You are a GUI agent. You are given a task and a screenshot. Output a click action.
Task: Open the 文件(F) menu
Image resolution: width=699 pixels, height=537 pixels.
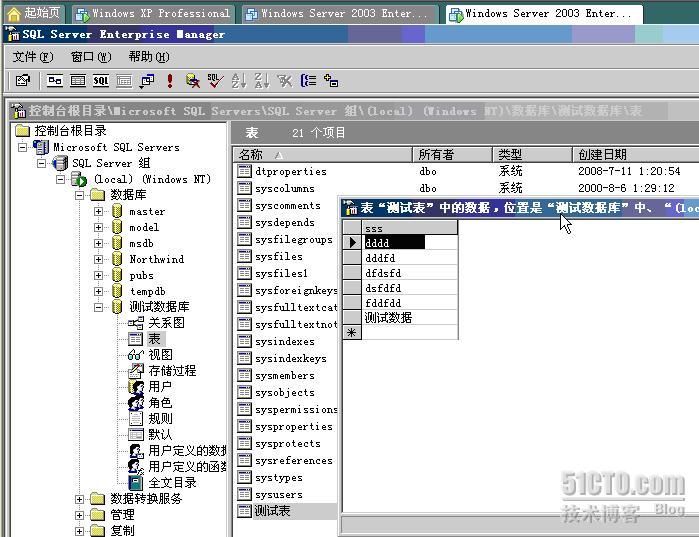[x=33, y=57]
